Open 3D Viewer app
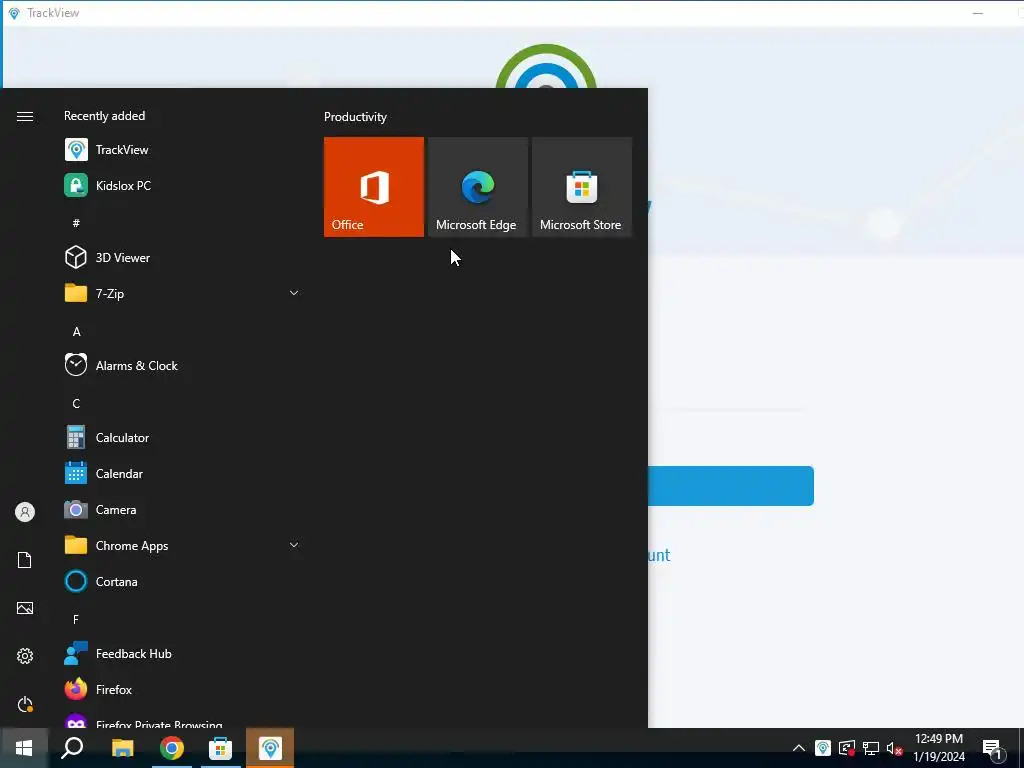1024x768 pixels. click(182, 257)
